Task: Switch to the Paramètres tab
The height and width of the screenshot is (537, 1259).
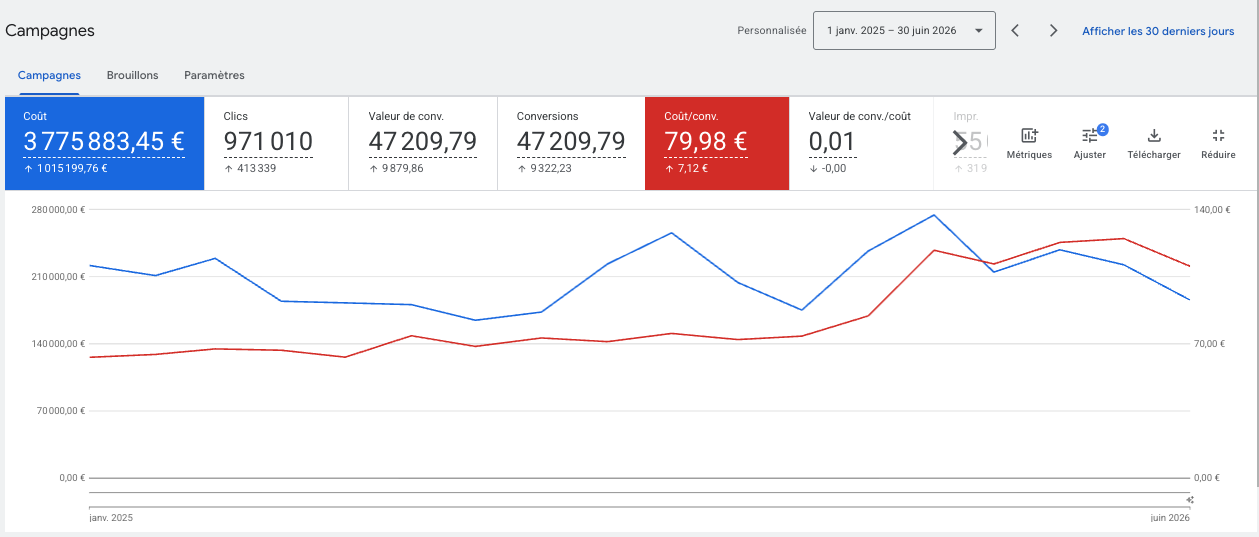Action: pos(214,75)
